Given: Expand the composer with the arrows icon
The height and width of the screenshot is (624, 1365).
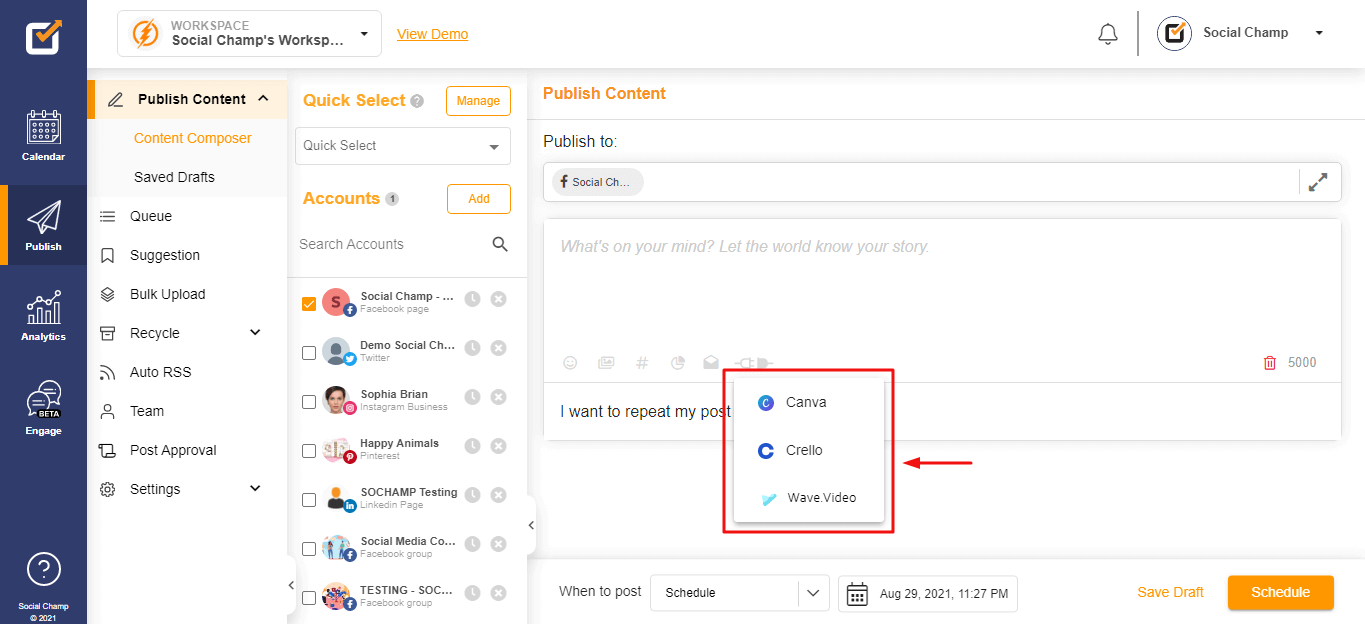Looking at the screenshot, I should coord(1318,182).
